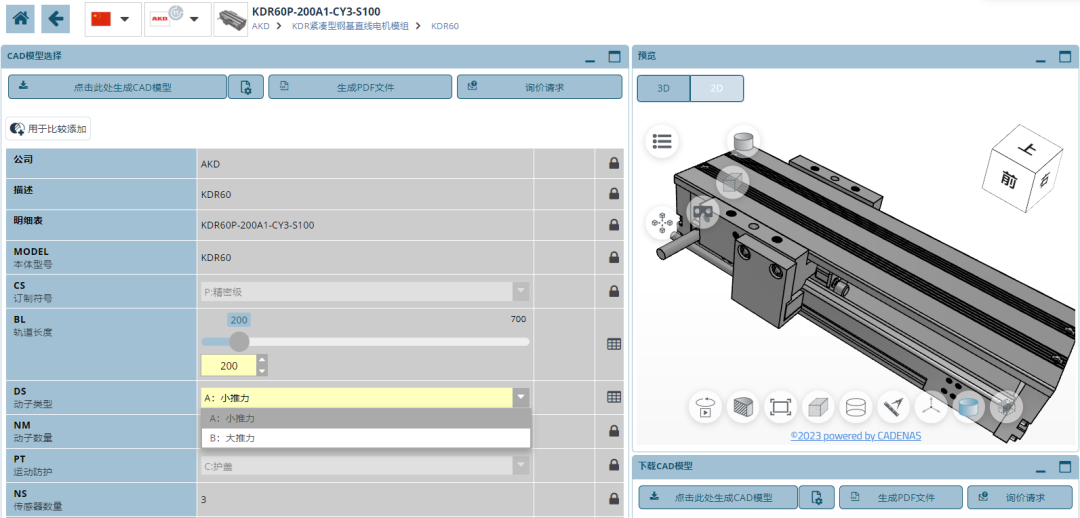
Task: Click lock icon in PT 运动防护 row
Action: pos(613,465)
